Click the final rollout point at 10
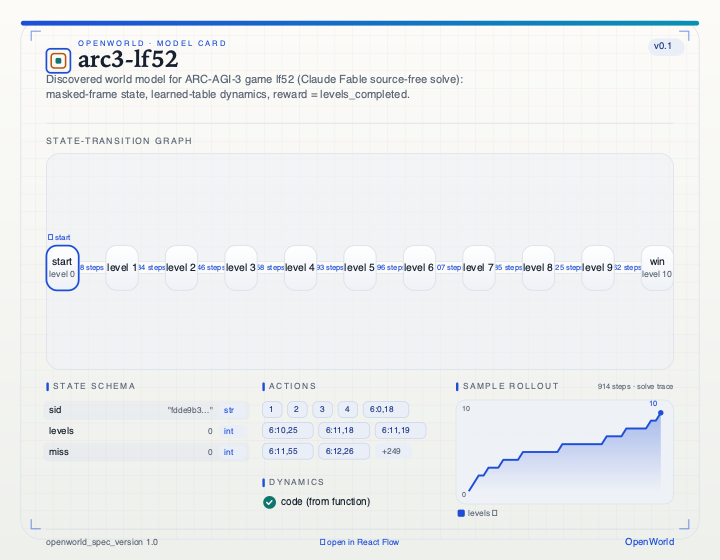This screenshot has width=720, height=560. pos(661,413)
